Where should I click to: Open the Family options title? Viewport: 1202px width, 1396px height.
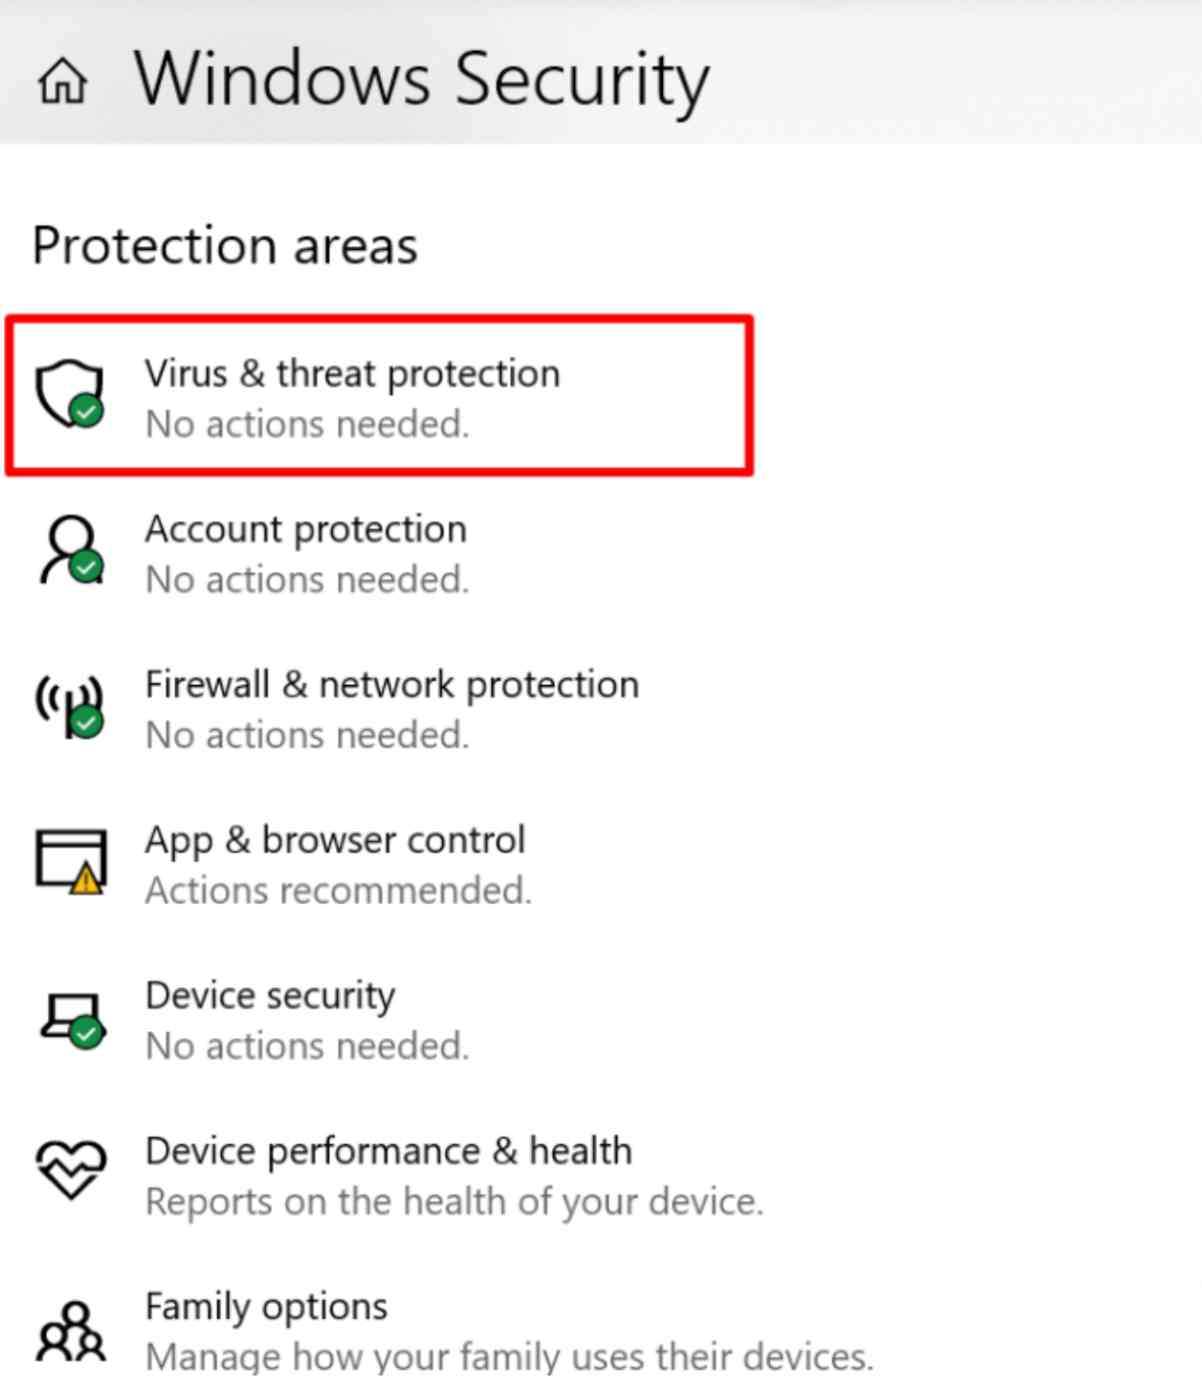tap(266, 1307)
